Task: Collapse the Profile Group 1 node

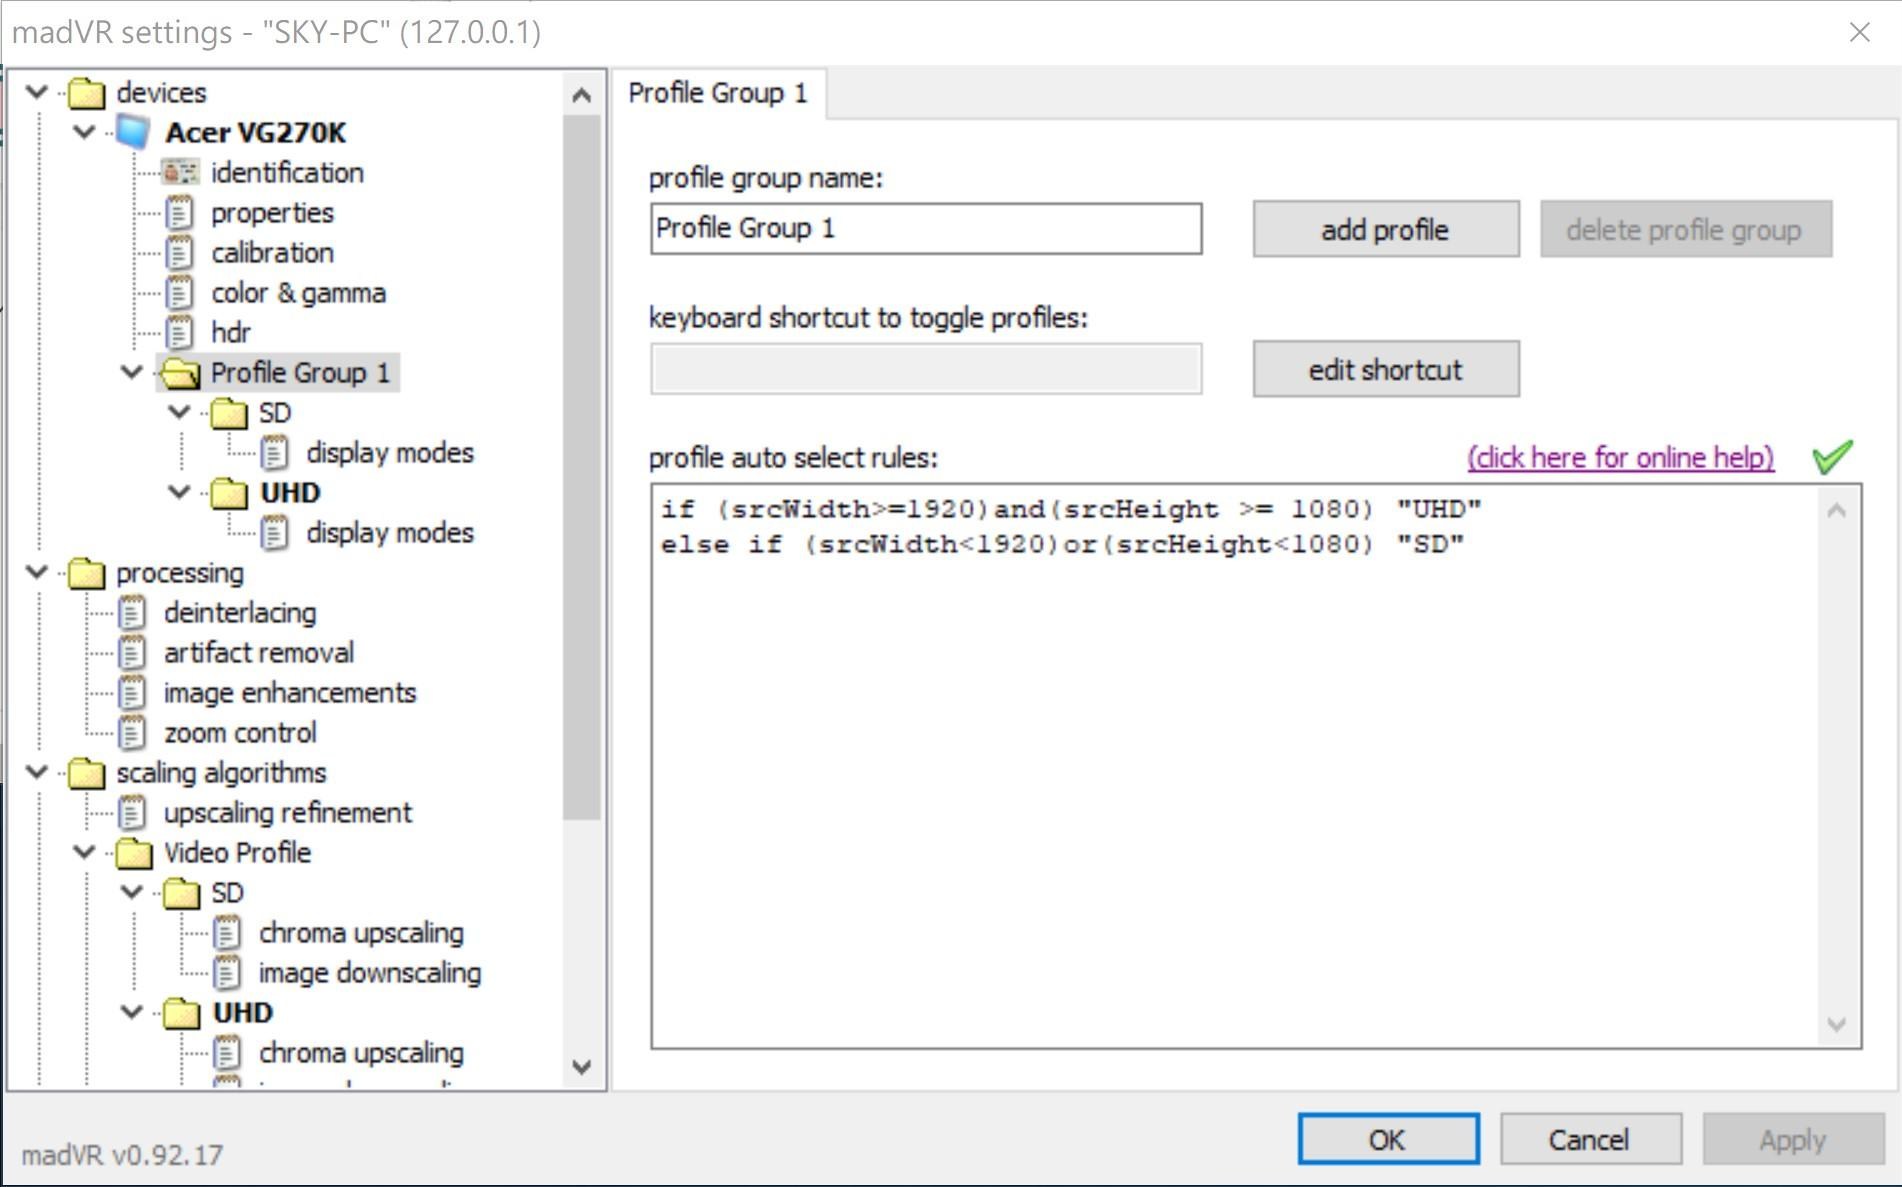Action: point(132,372)
